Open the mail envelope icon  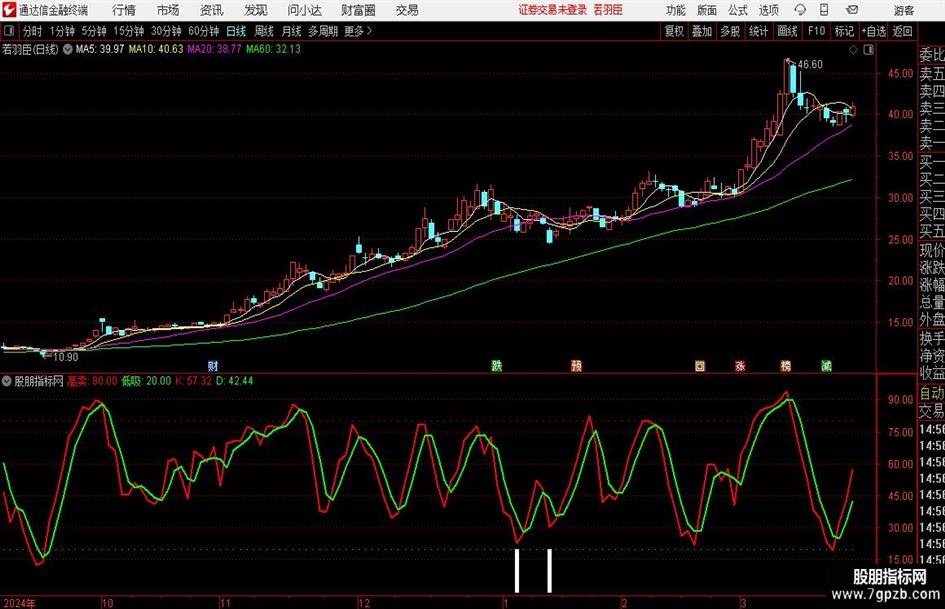852,10
